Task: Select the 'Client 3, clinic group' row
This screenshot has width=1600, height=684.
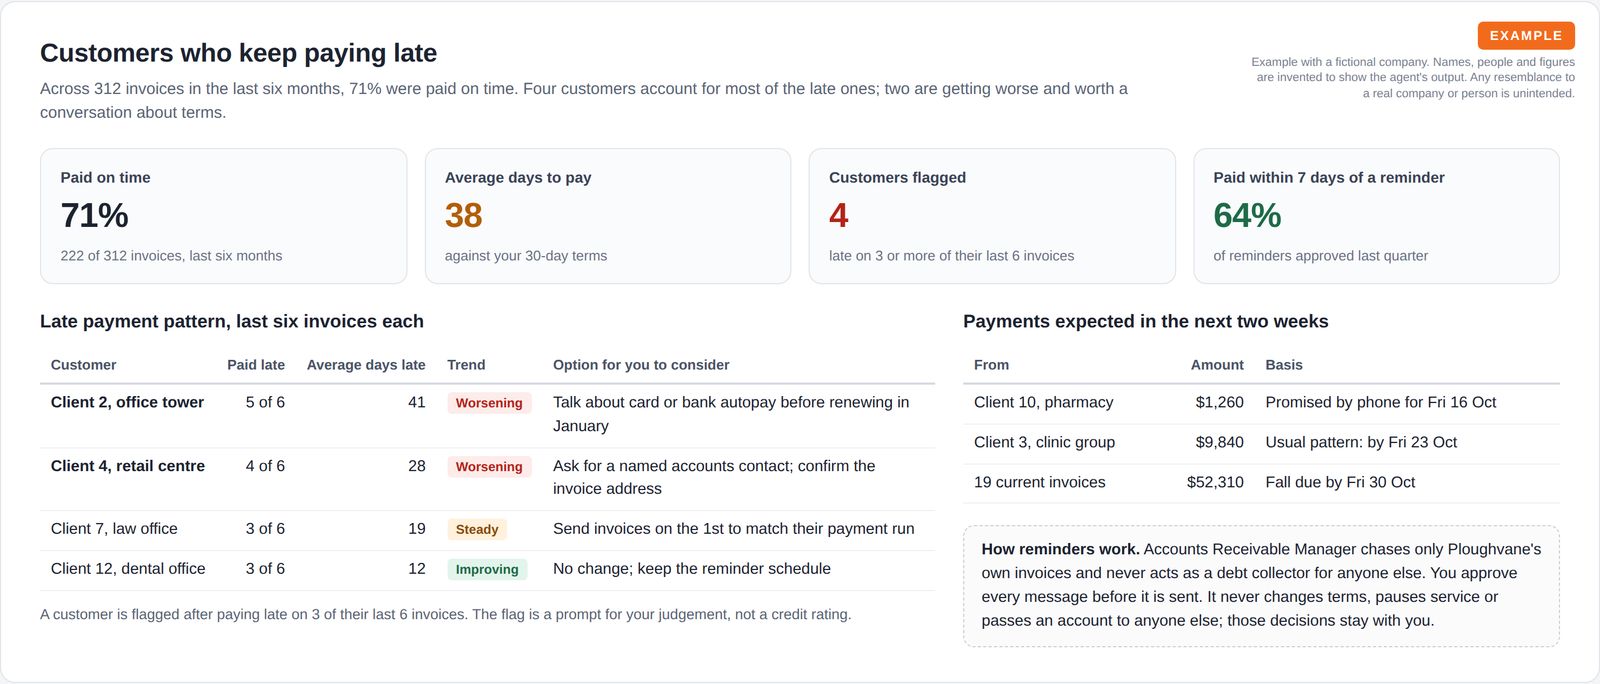Action: [x=1261, y=443]
